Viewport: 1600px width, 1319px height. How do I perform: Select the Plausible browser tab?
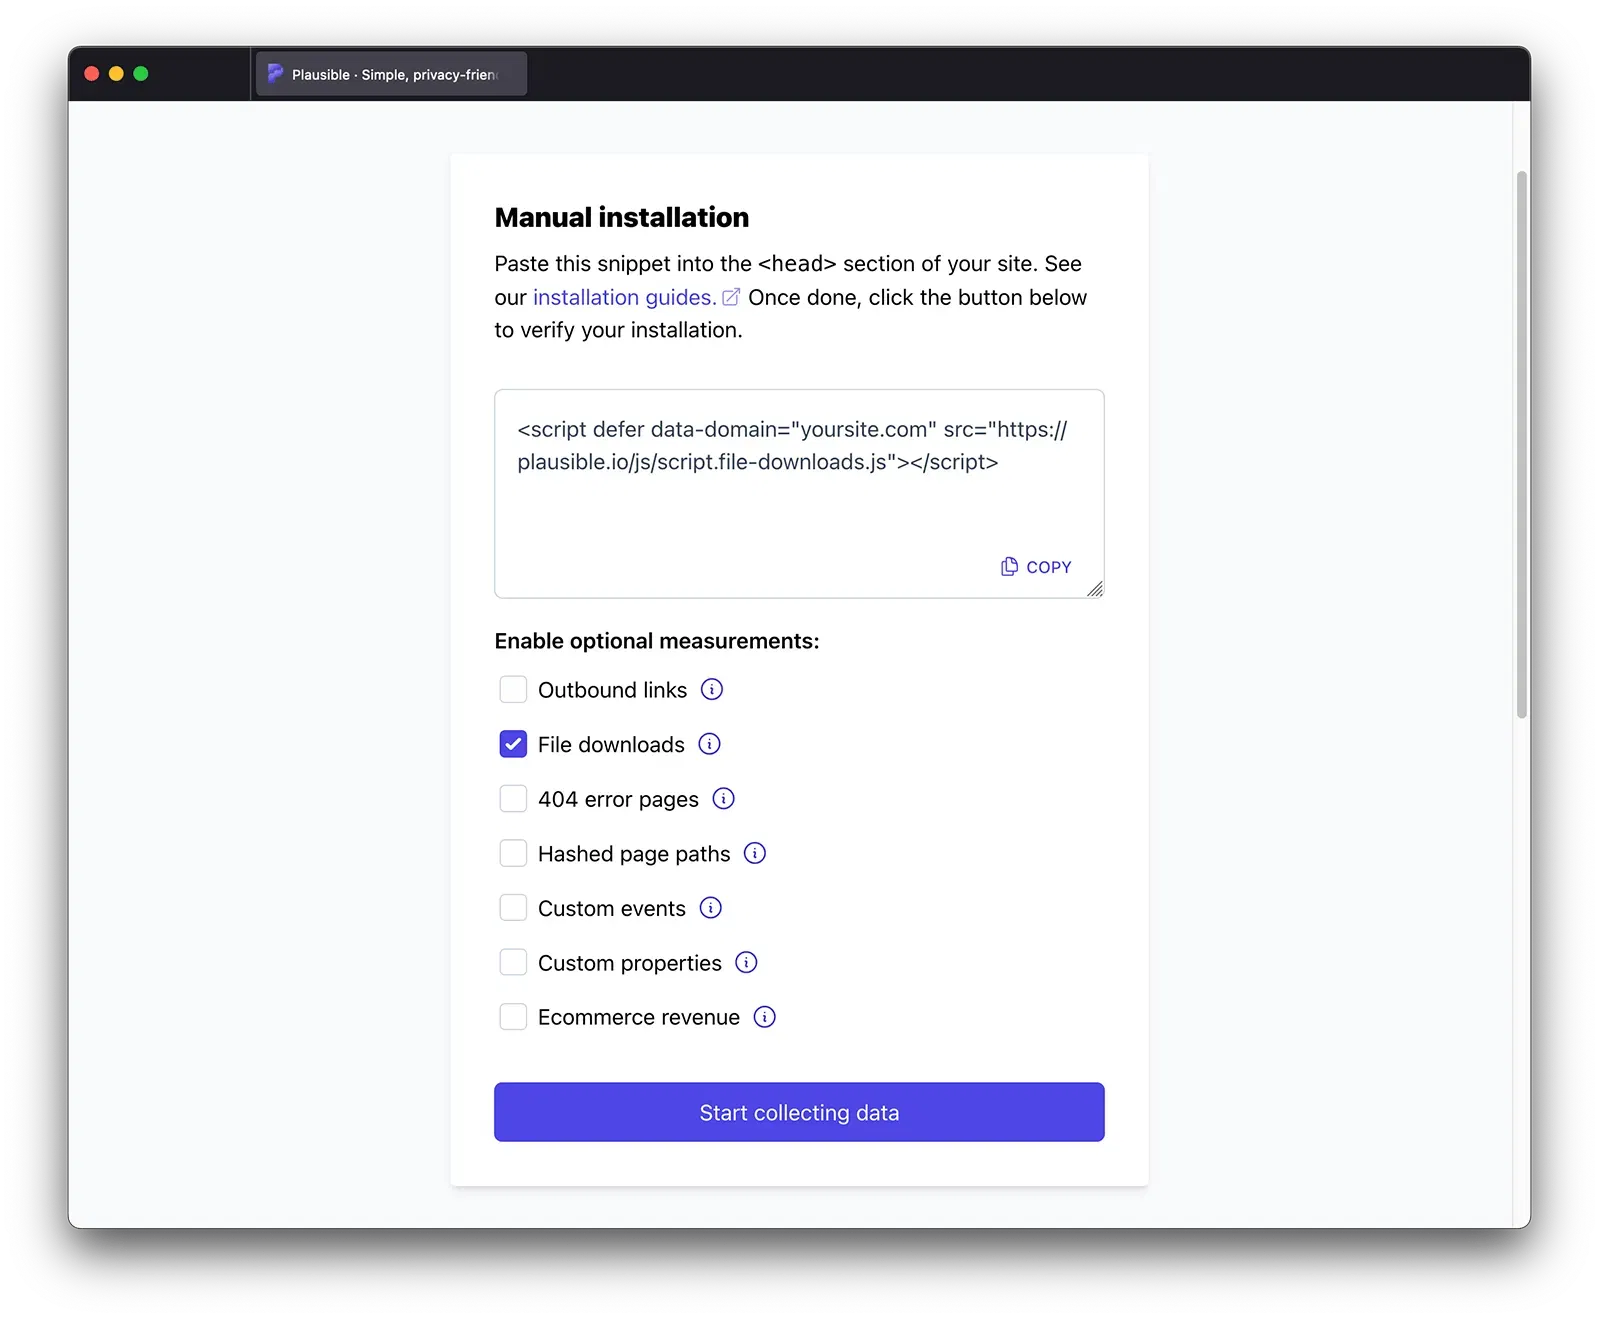390,73
